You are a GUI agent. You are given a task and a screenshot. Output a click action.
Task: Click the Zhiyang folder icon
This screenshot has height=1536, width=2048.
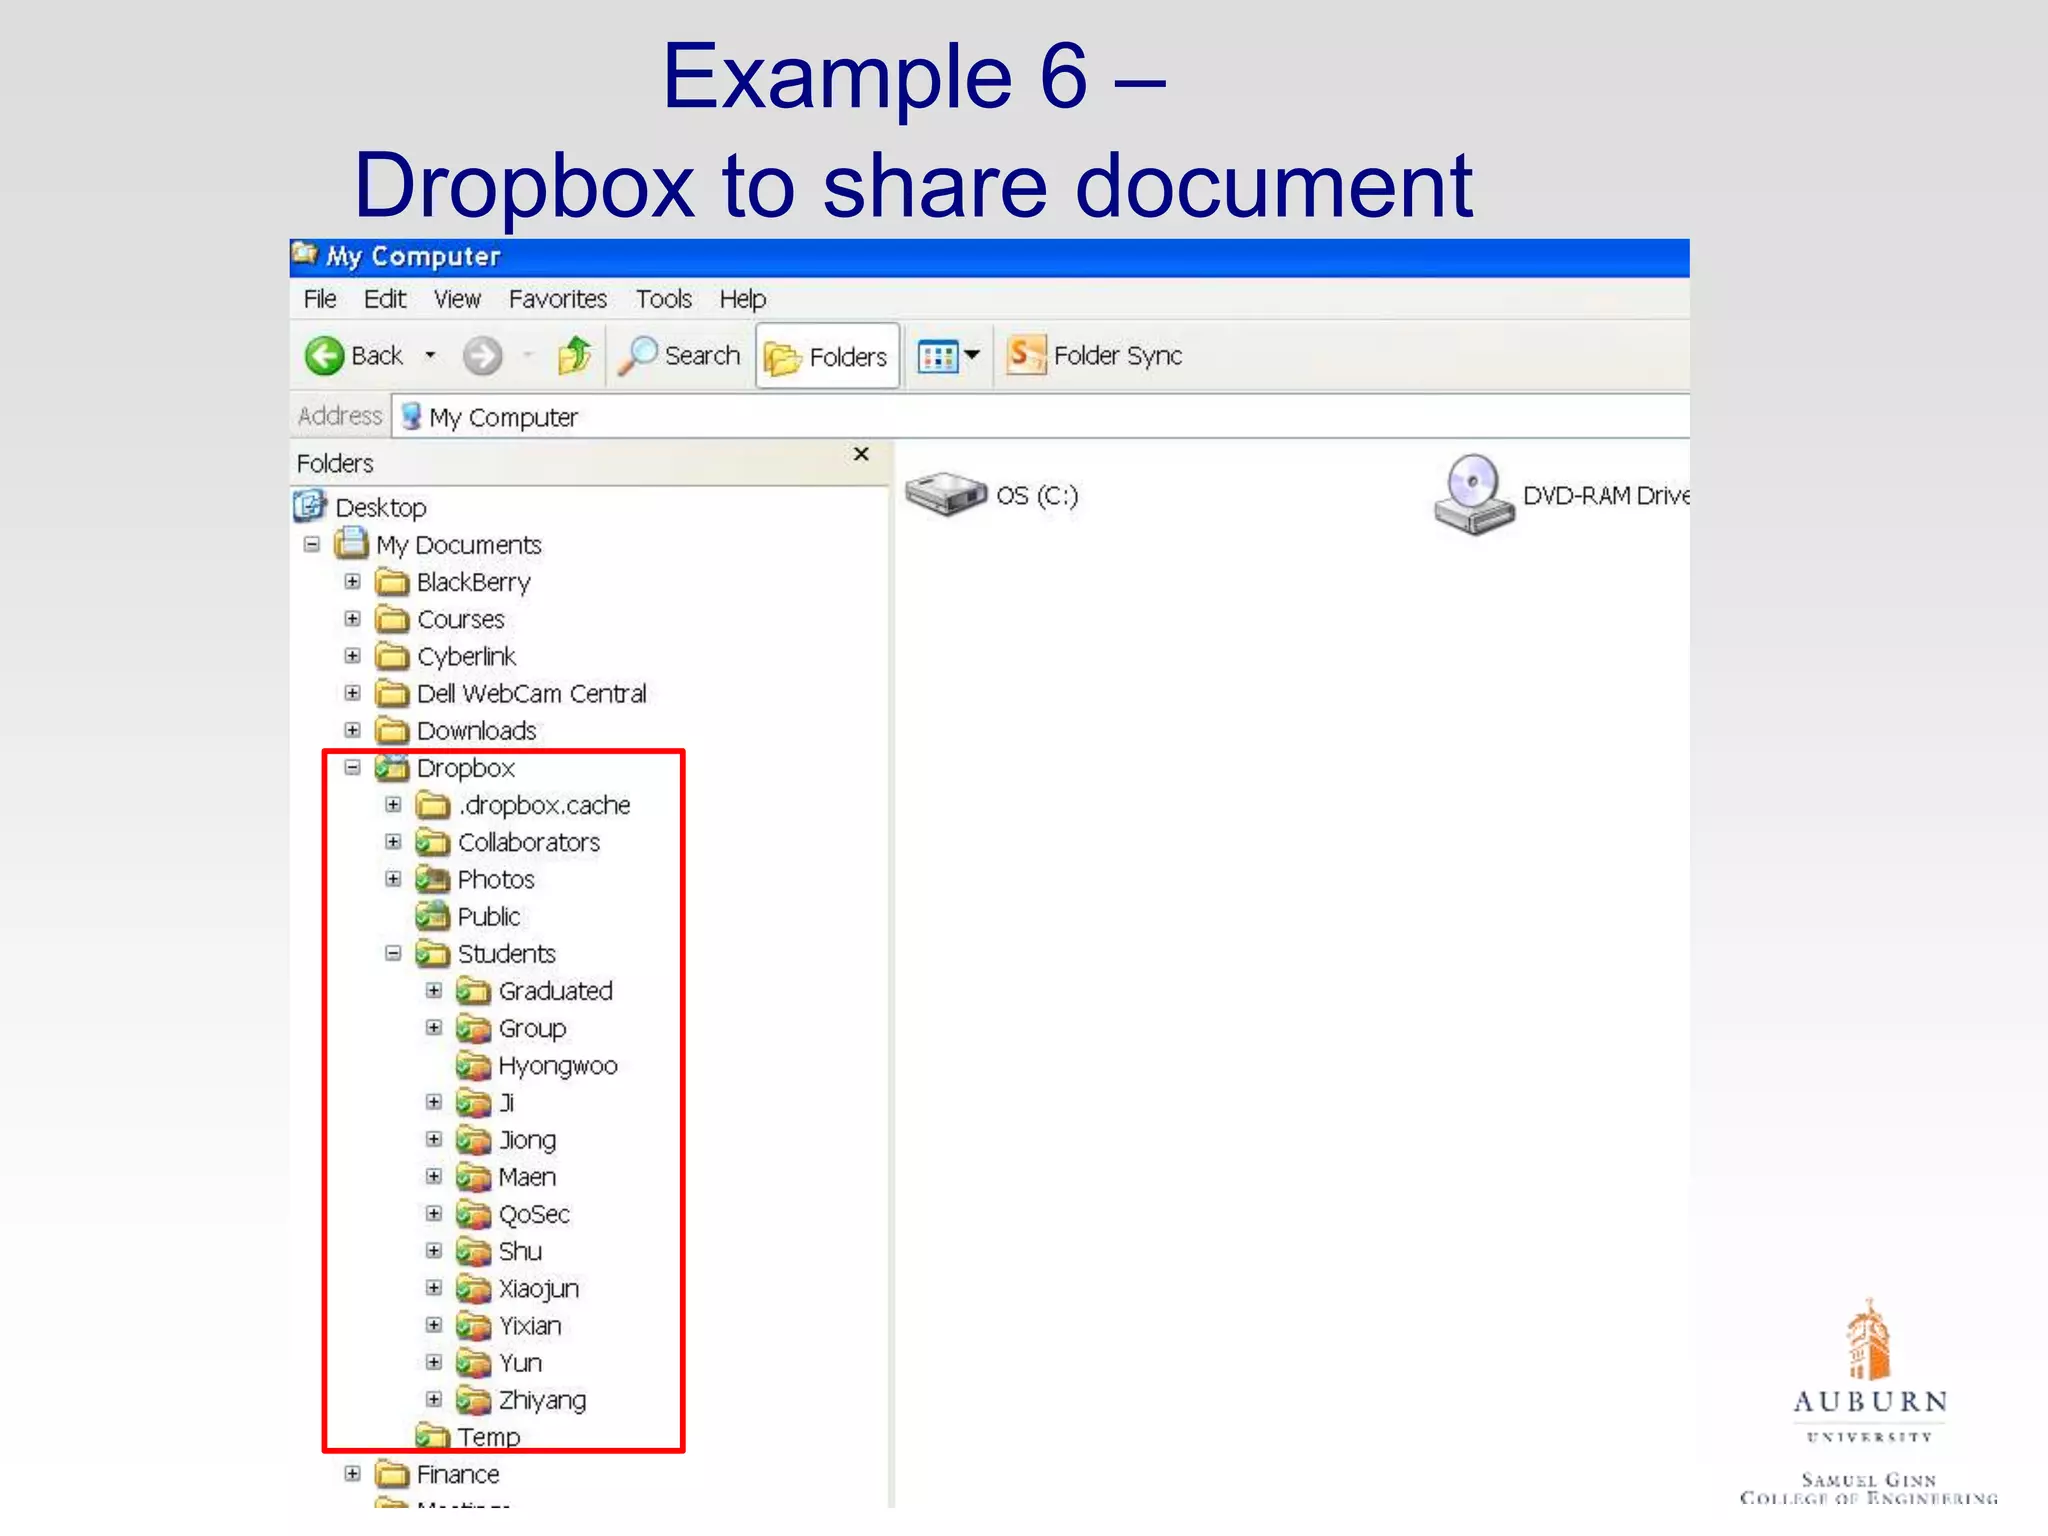474,1400
